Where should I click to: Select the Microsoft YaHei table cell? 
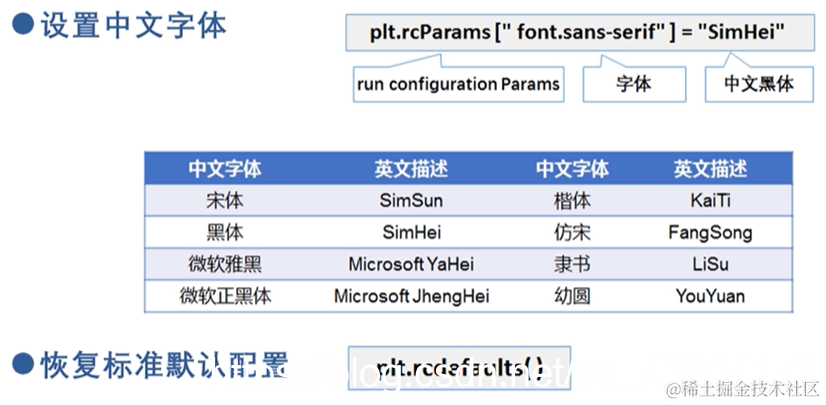click(411, 264)
